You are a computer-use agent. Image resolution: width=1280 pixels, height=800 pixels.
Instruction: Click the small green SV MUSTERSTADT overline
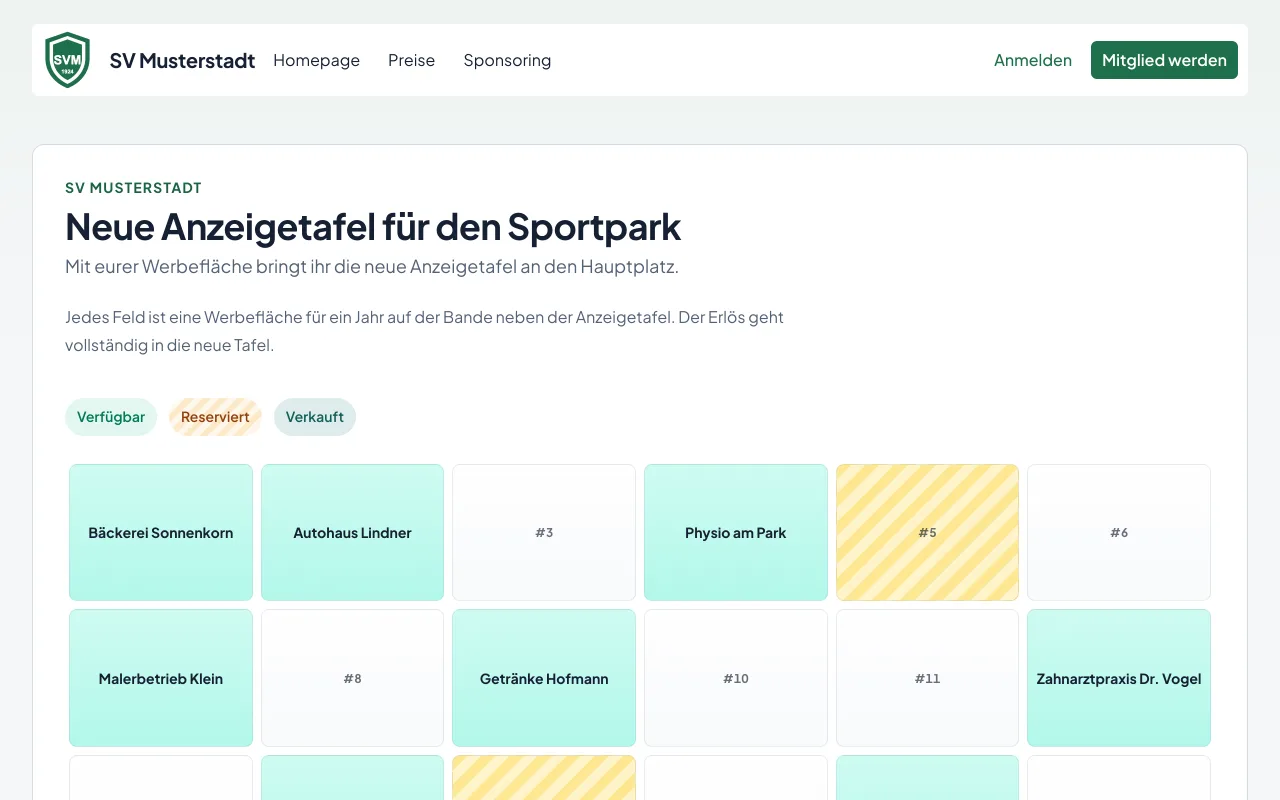pos(134,188)
